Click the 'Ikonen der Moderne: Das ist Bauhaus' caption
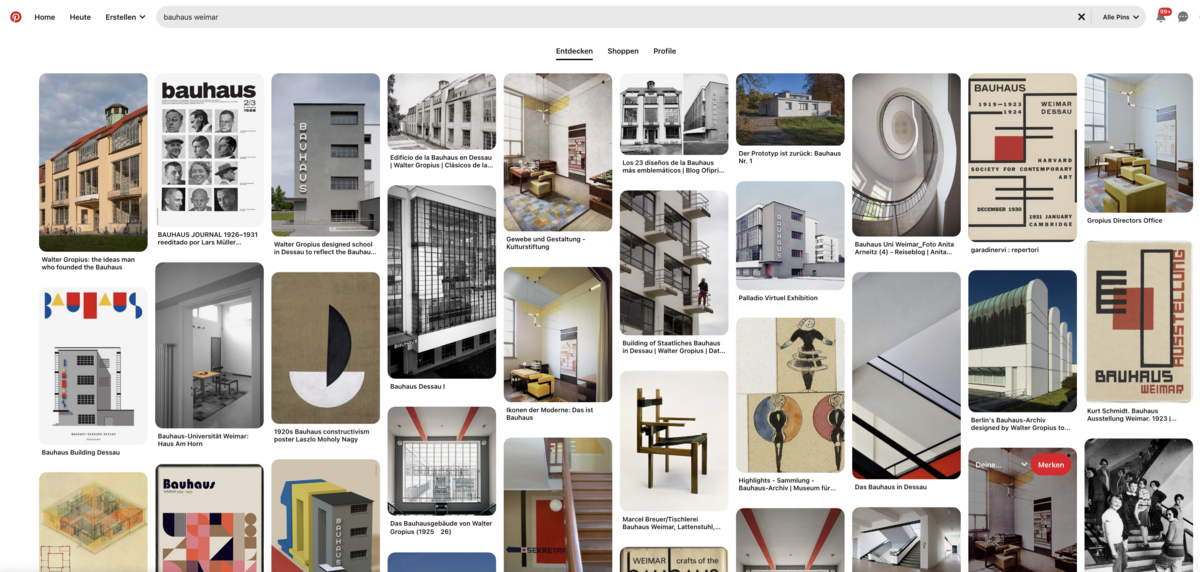 pos(549,413)
